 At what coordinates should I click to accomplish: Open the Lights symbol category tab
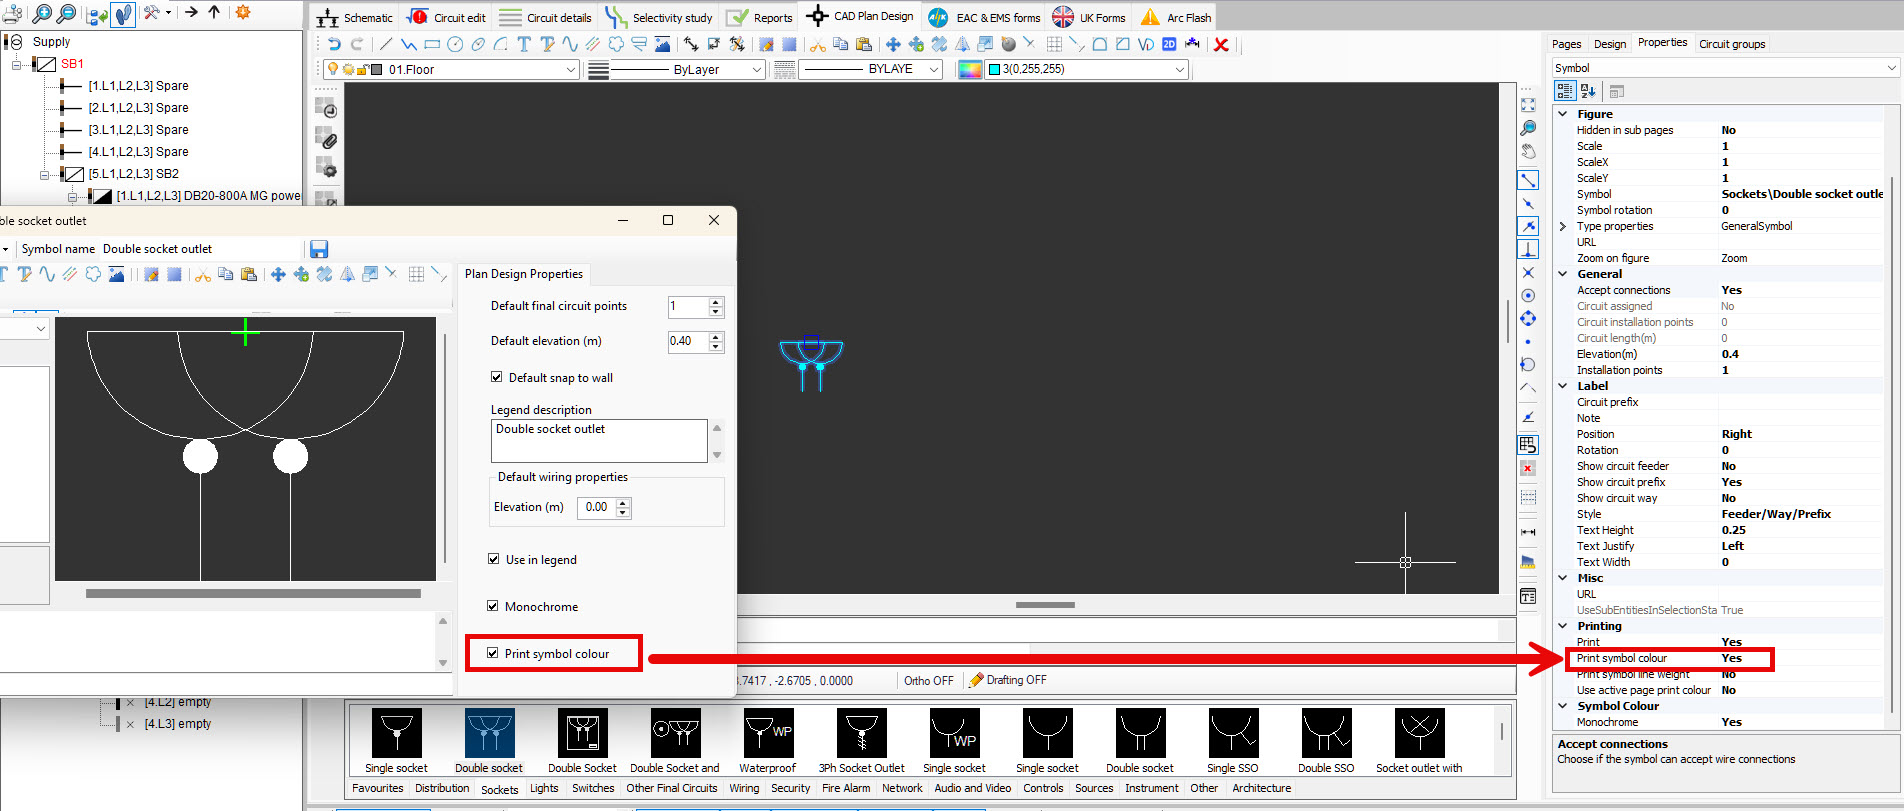[544, 788]
